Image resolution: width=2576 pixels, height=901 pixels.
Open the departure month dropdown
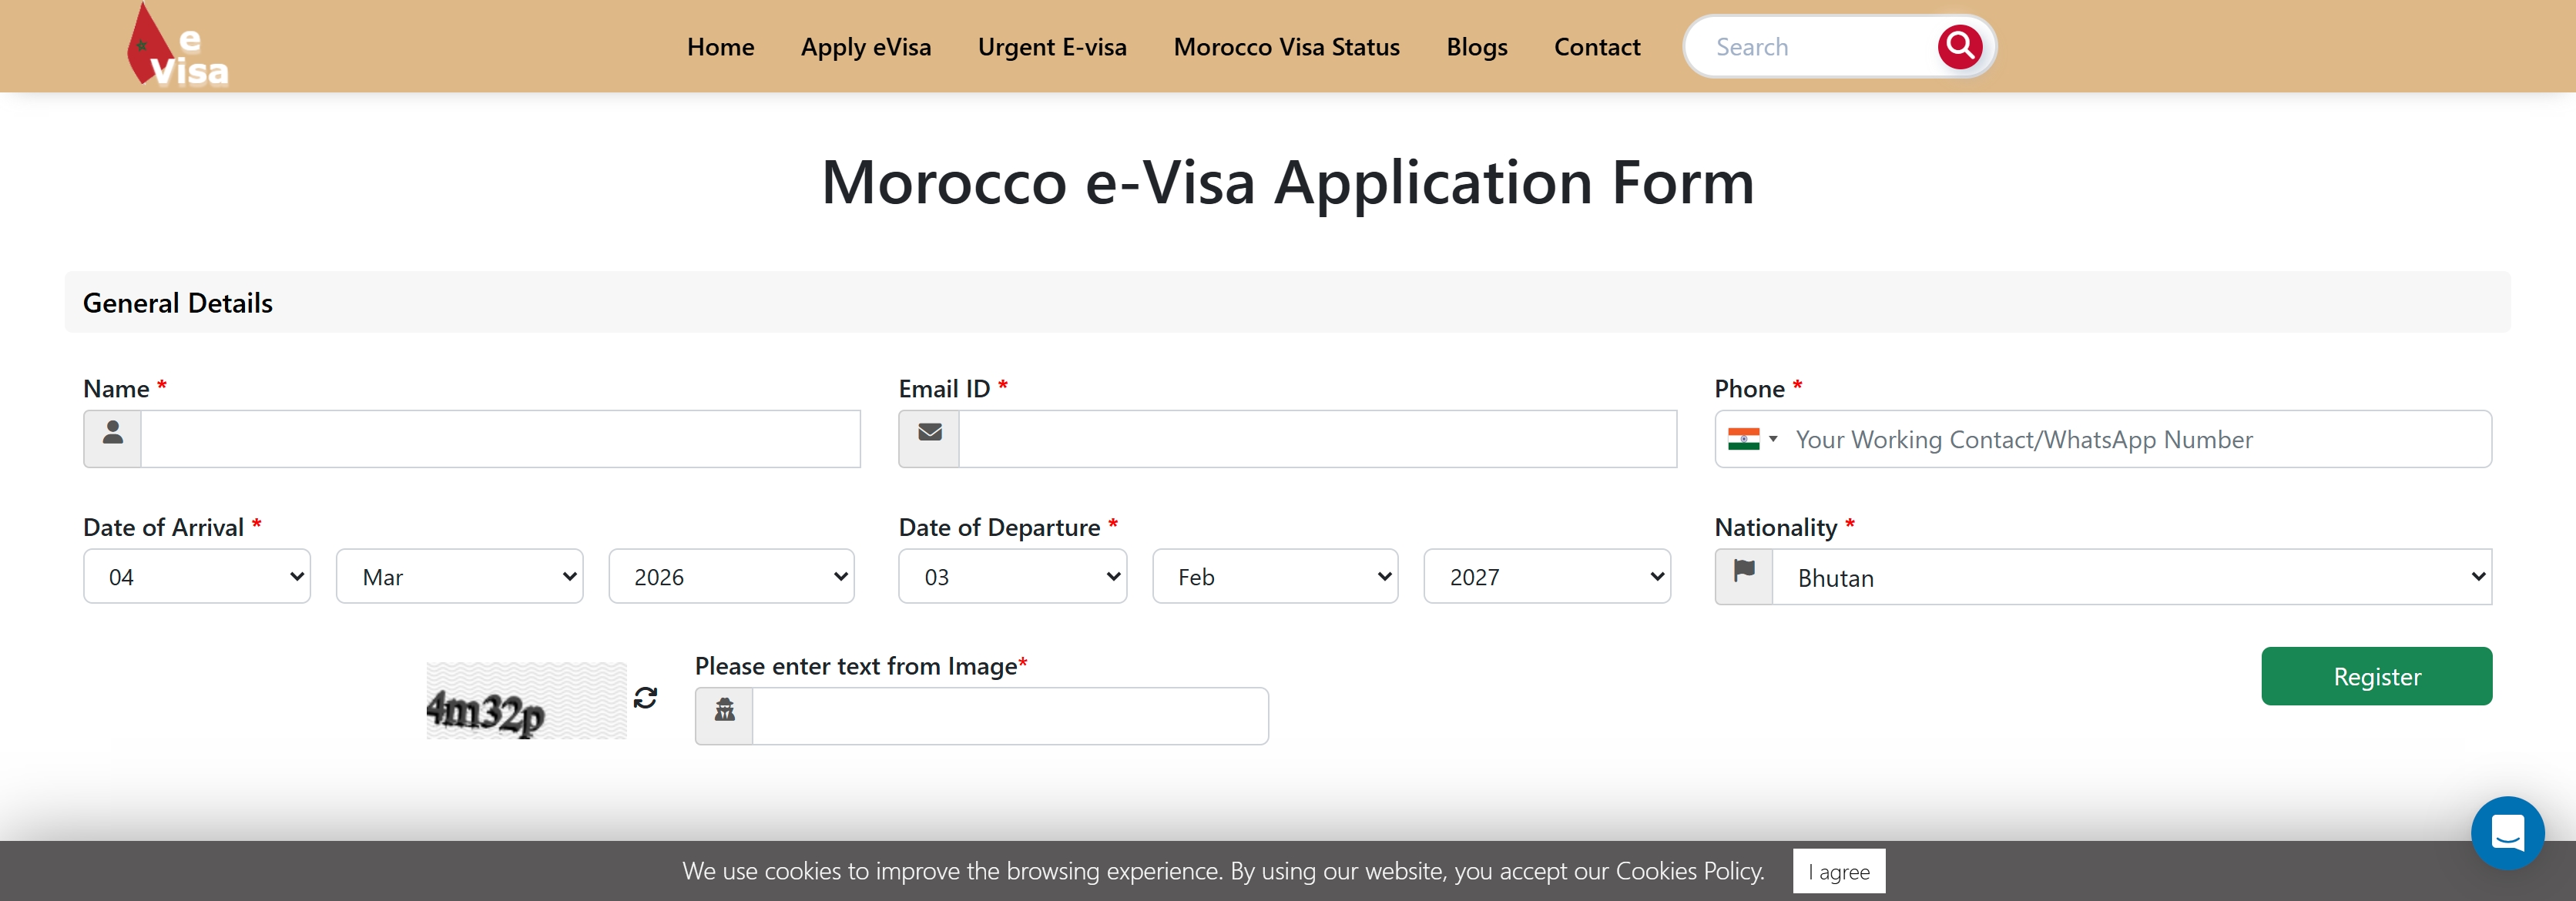pos(1275,576)
